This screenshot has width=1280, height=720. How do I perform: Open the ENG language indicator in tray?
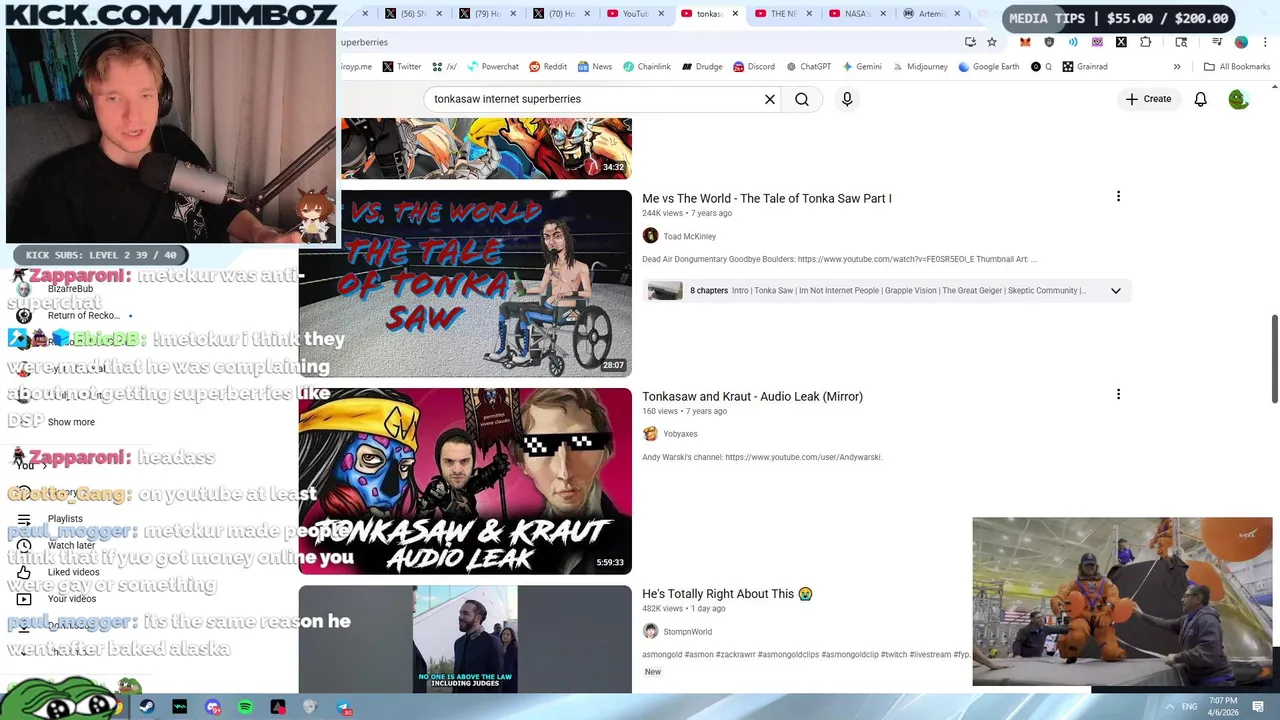click(x=1189, y=707)
